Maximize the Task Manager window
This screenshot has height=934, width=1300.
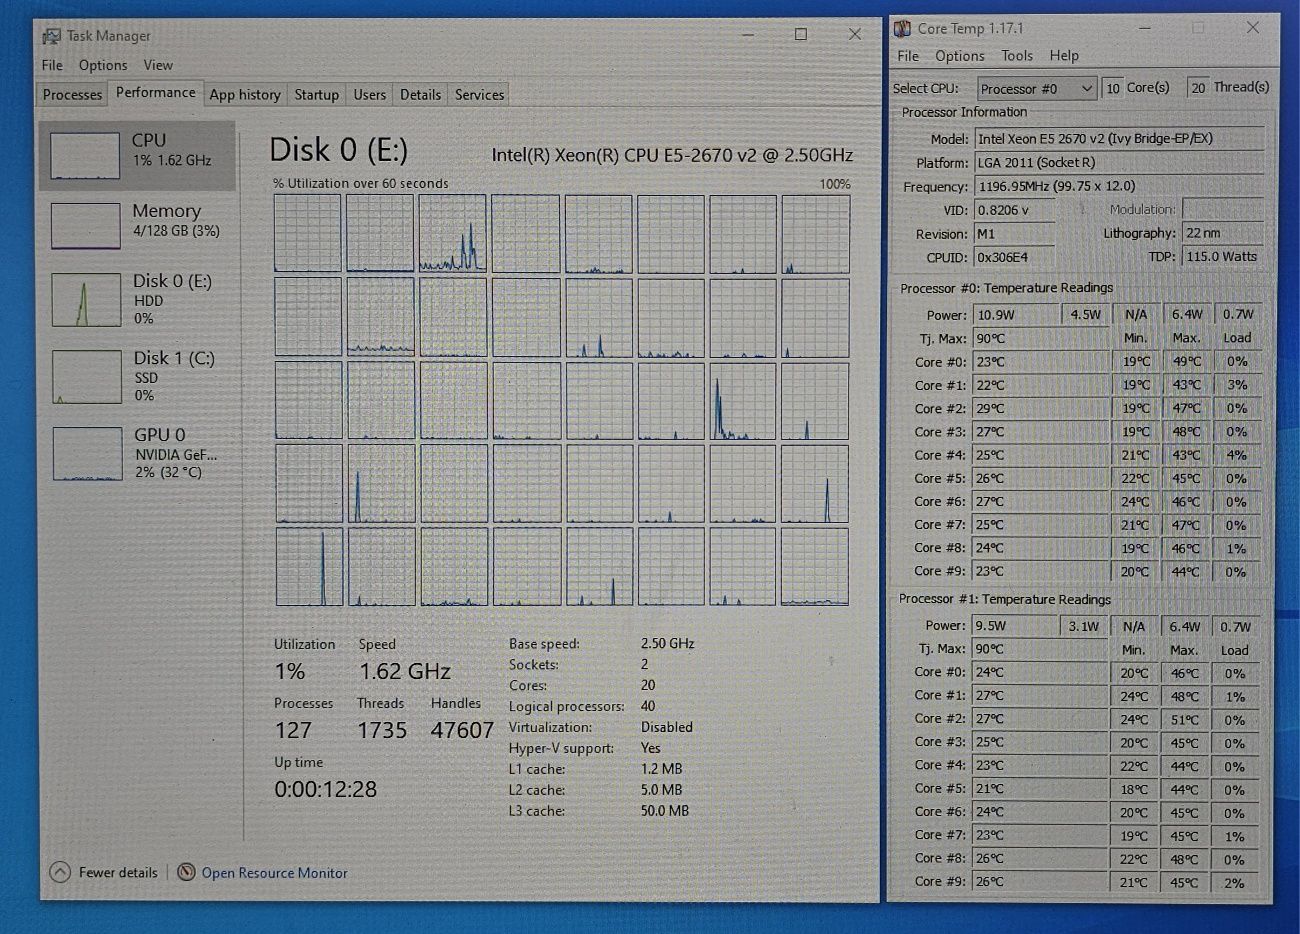tap(800, 34)
